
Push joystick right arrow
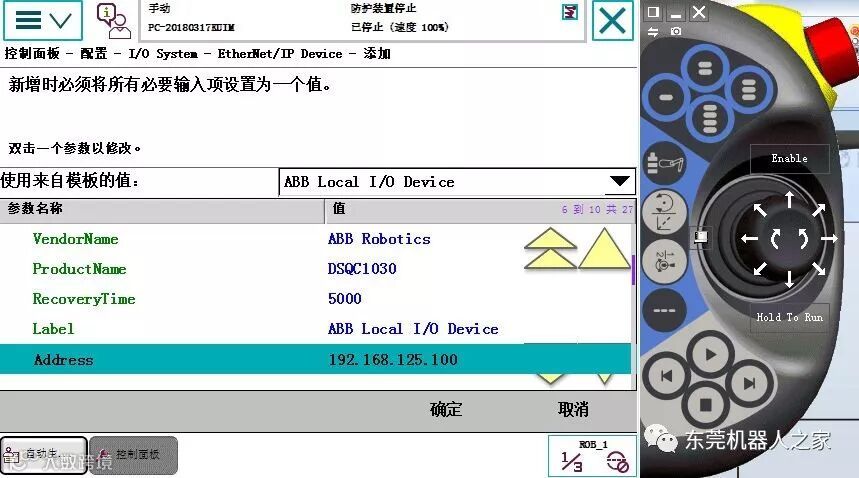click(829, 239)
